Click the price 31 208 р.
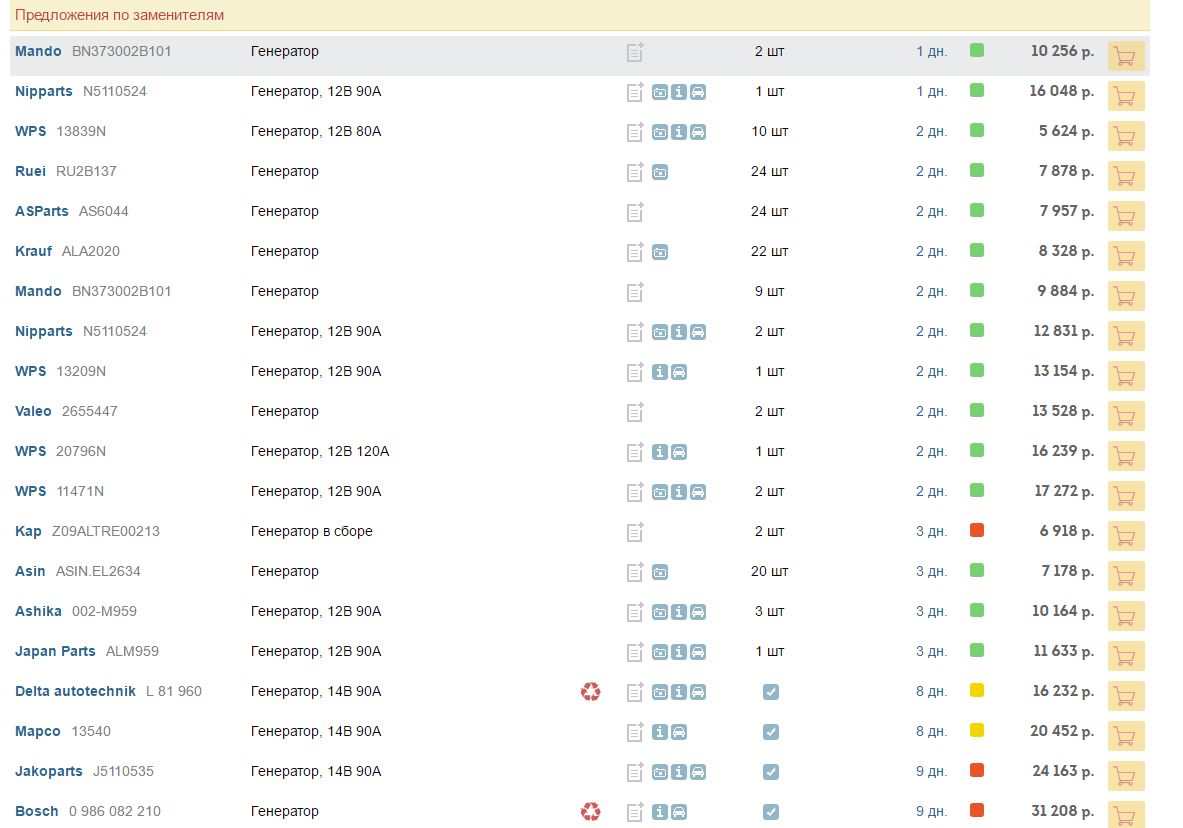Image resolution: width=1183 pixels, height=828 pixels. pos(1062,811)
